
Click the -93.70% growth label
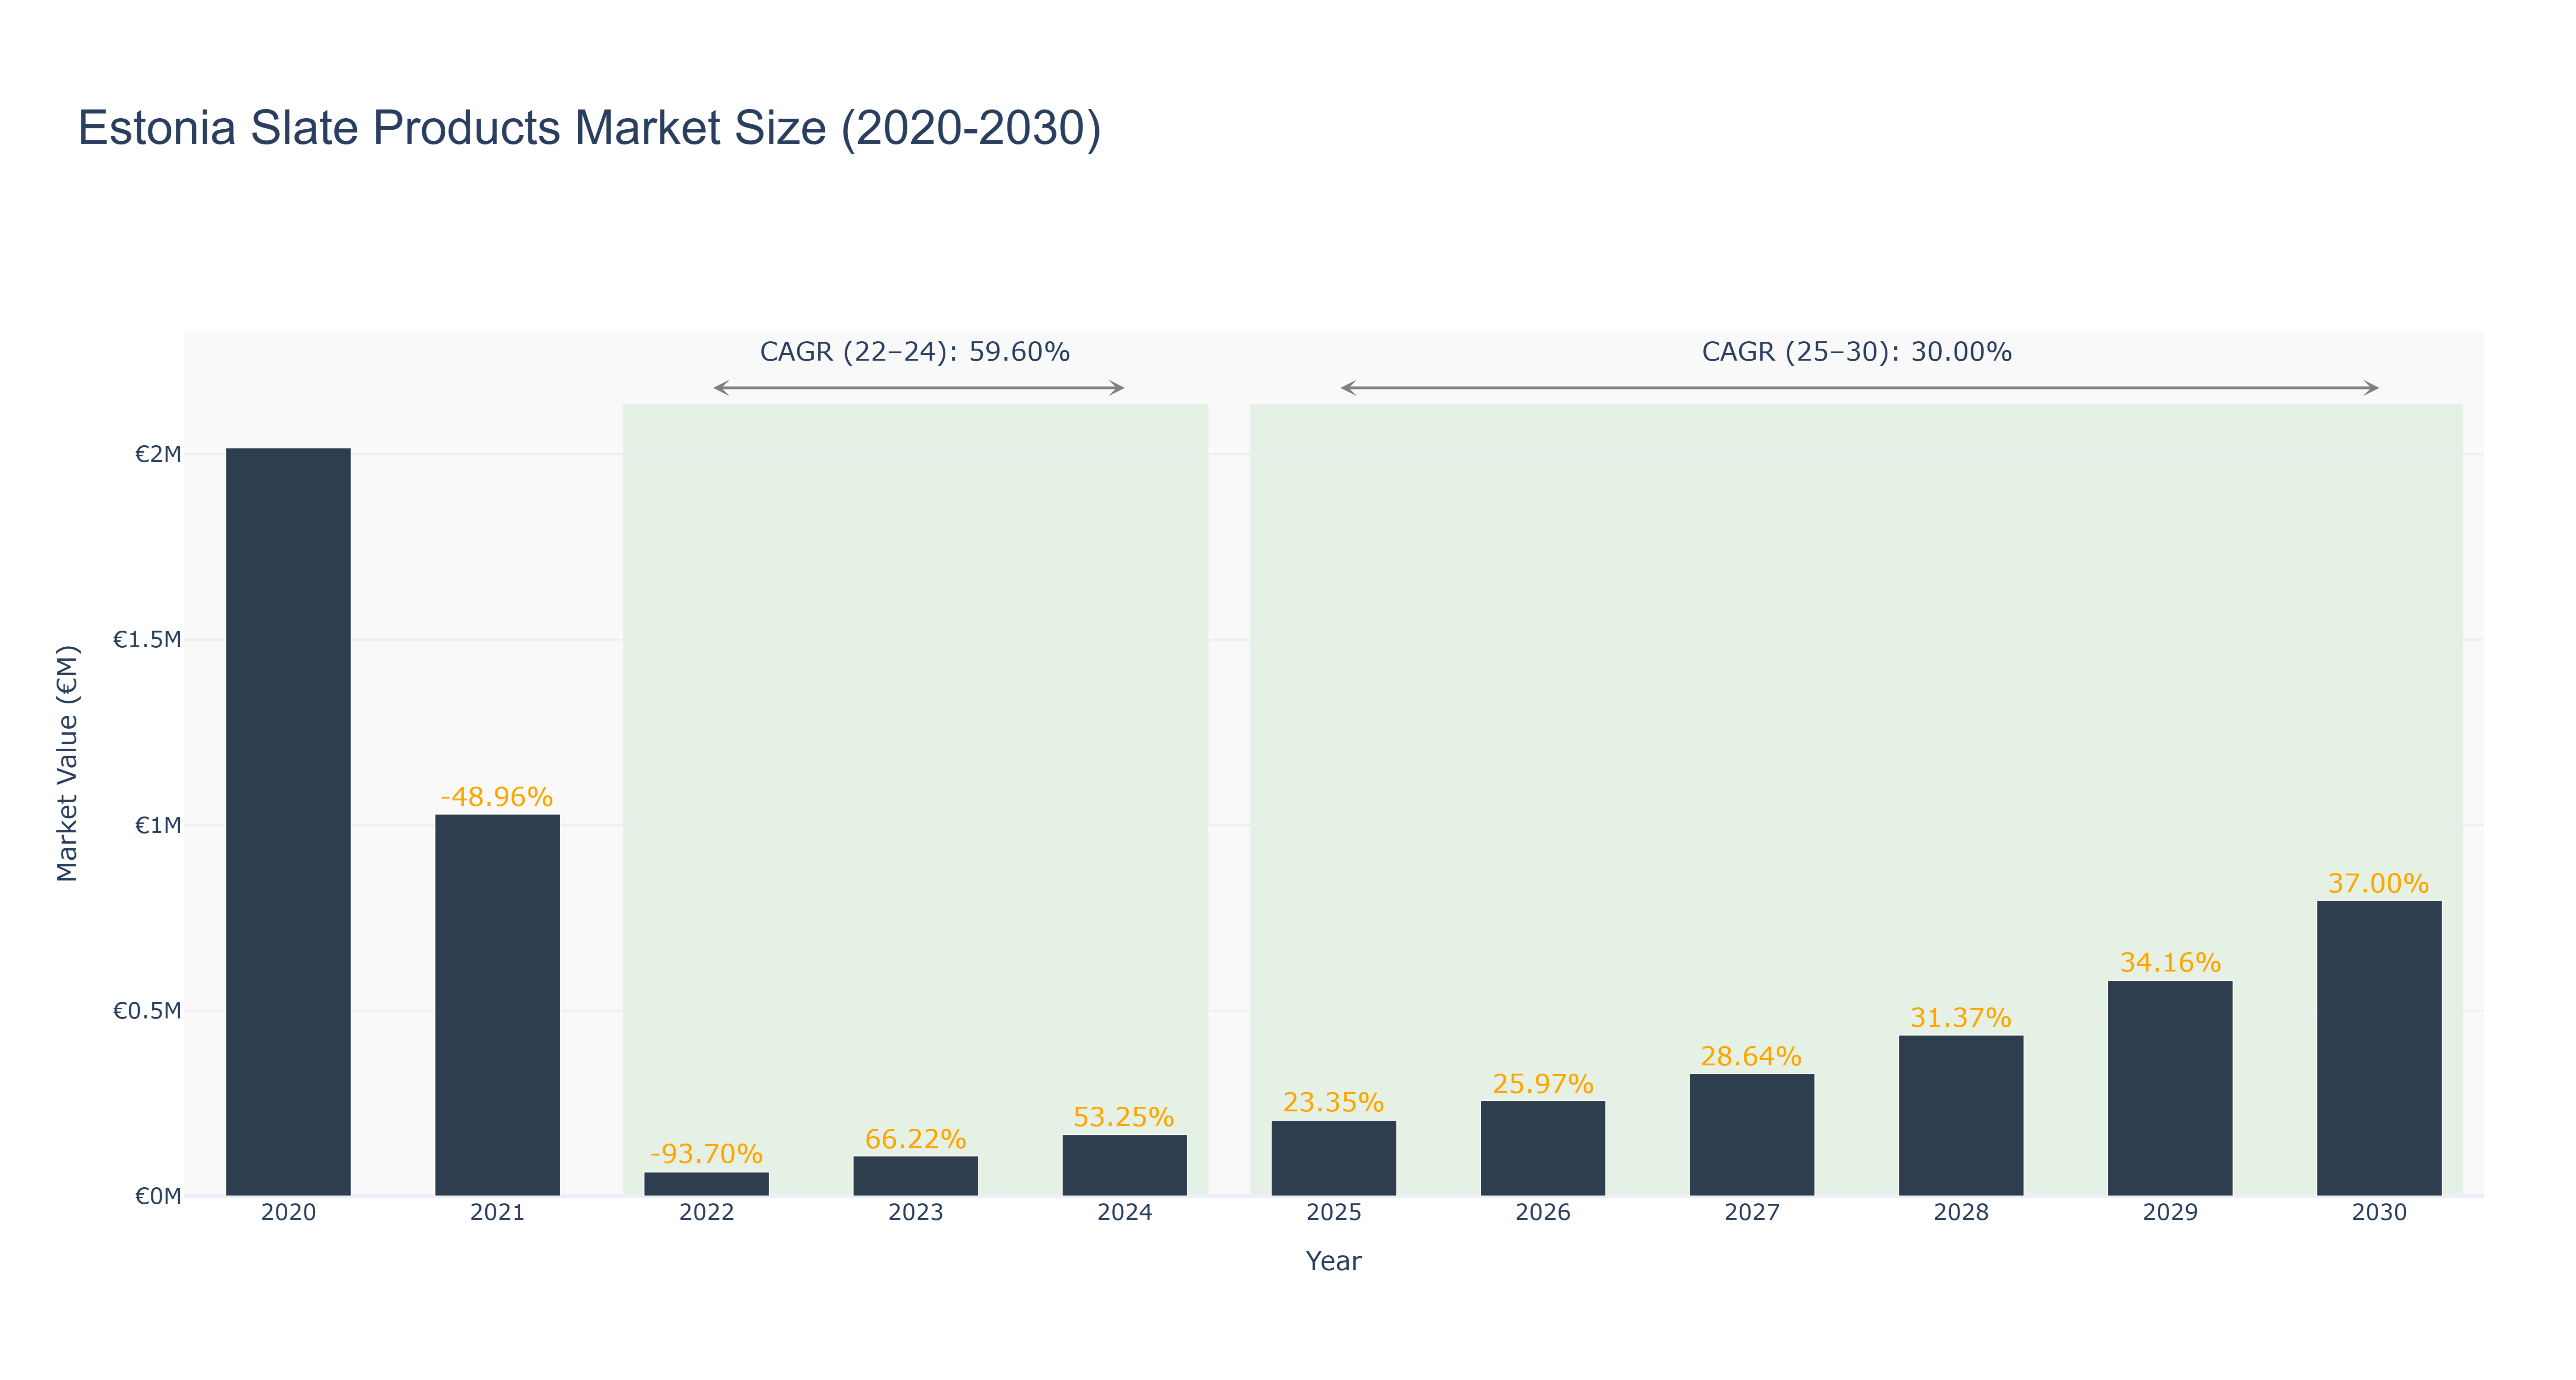point(706,1154)
